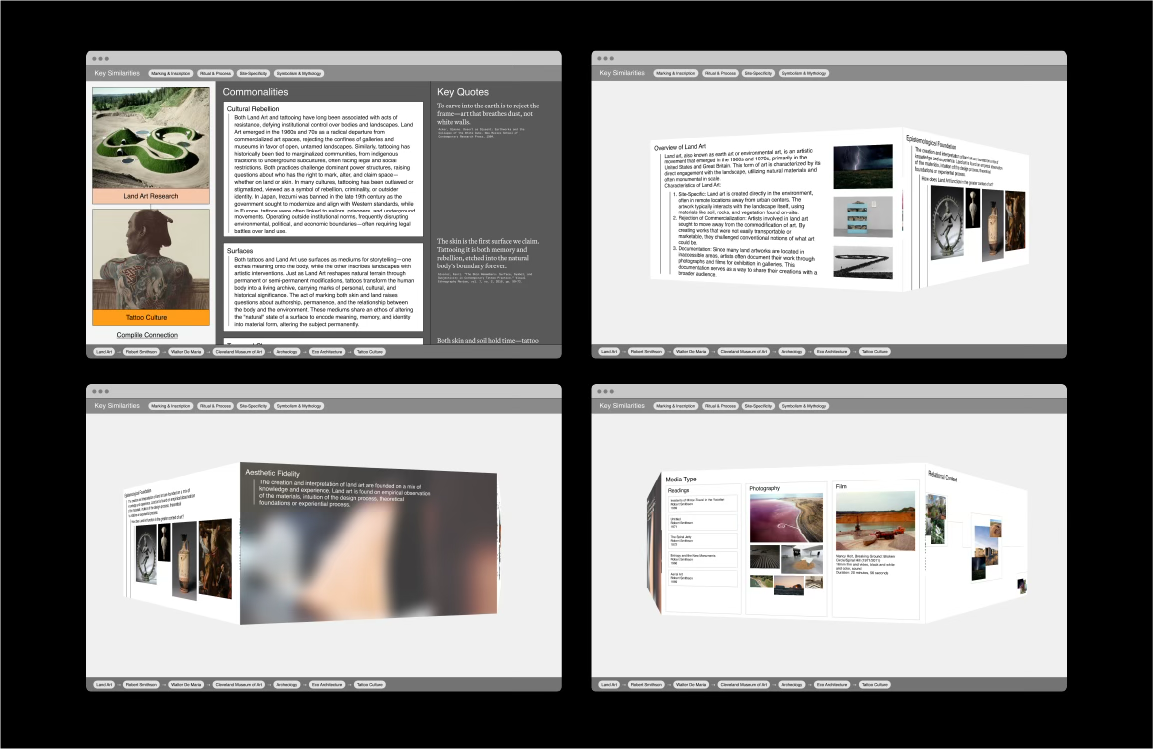Image resolution: width=1153 pixels, height=749 pixels.
Task: Choose Symbolism & Mythology tag in Commonalities window
Action: (x=299, y=73)
